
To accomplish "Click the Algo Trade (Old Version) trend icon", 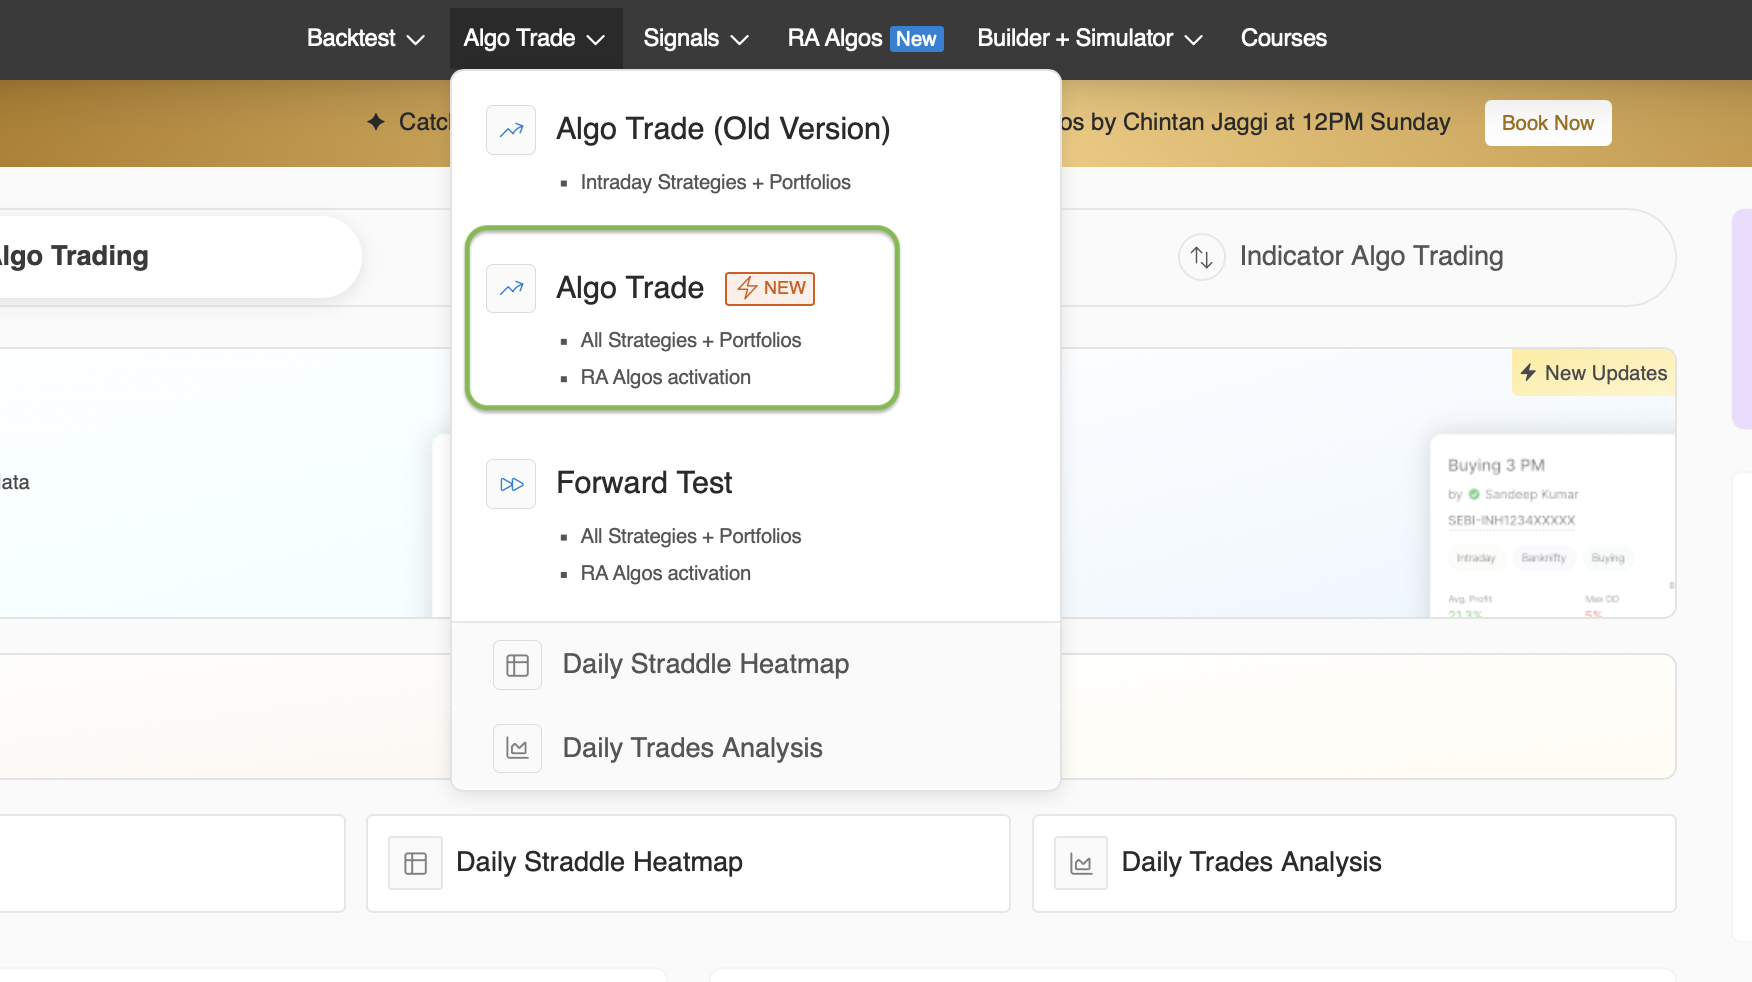I will (x=511, y=130).
